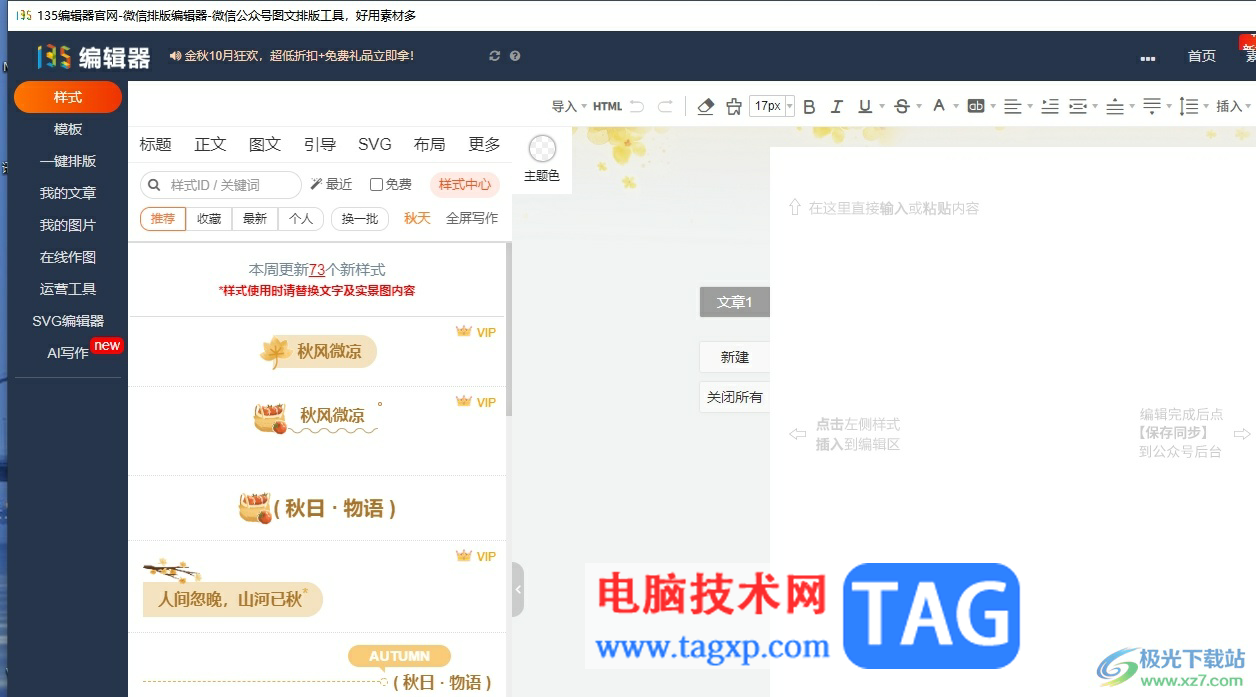Collapse the left style panel handle
The height and width of the screenshot is (697, 1256).
[x=517, y=589]
